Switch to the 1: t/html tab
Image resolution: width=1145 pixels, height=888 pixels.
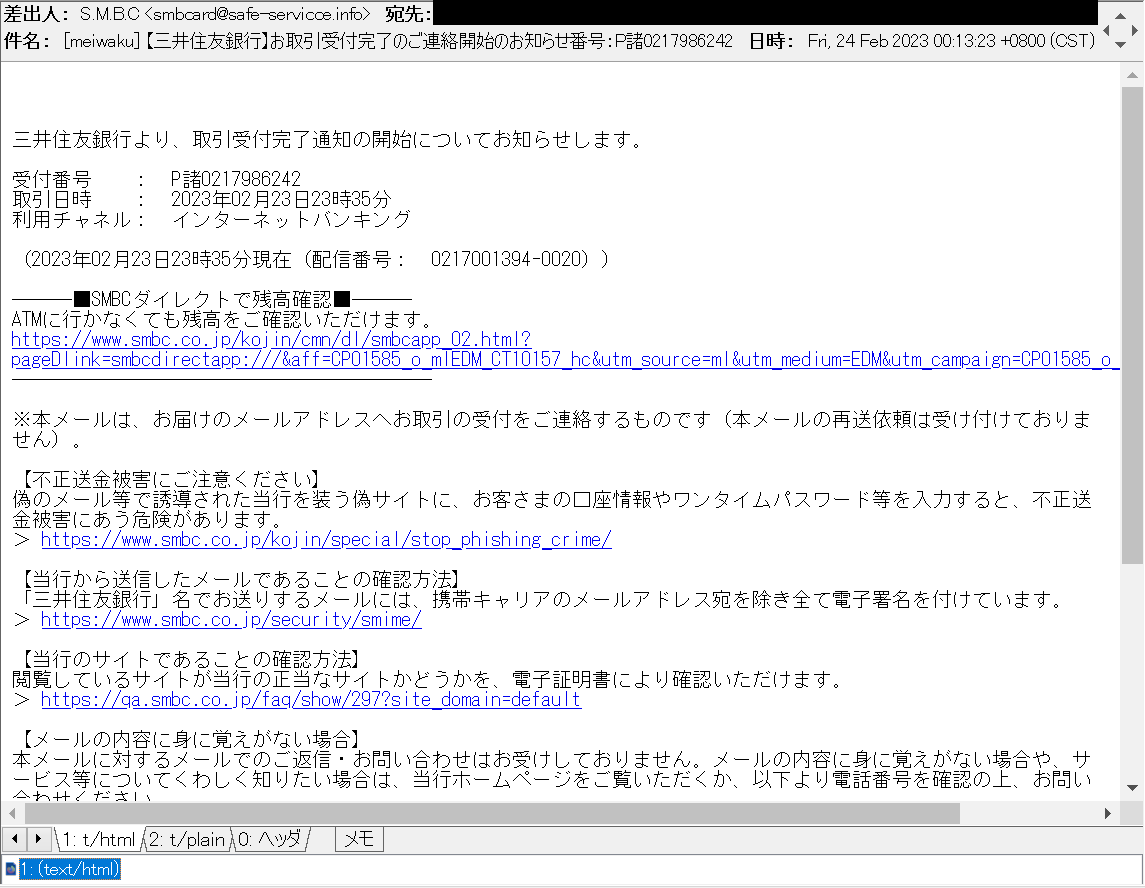tap(98, 840)
